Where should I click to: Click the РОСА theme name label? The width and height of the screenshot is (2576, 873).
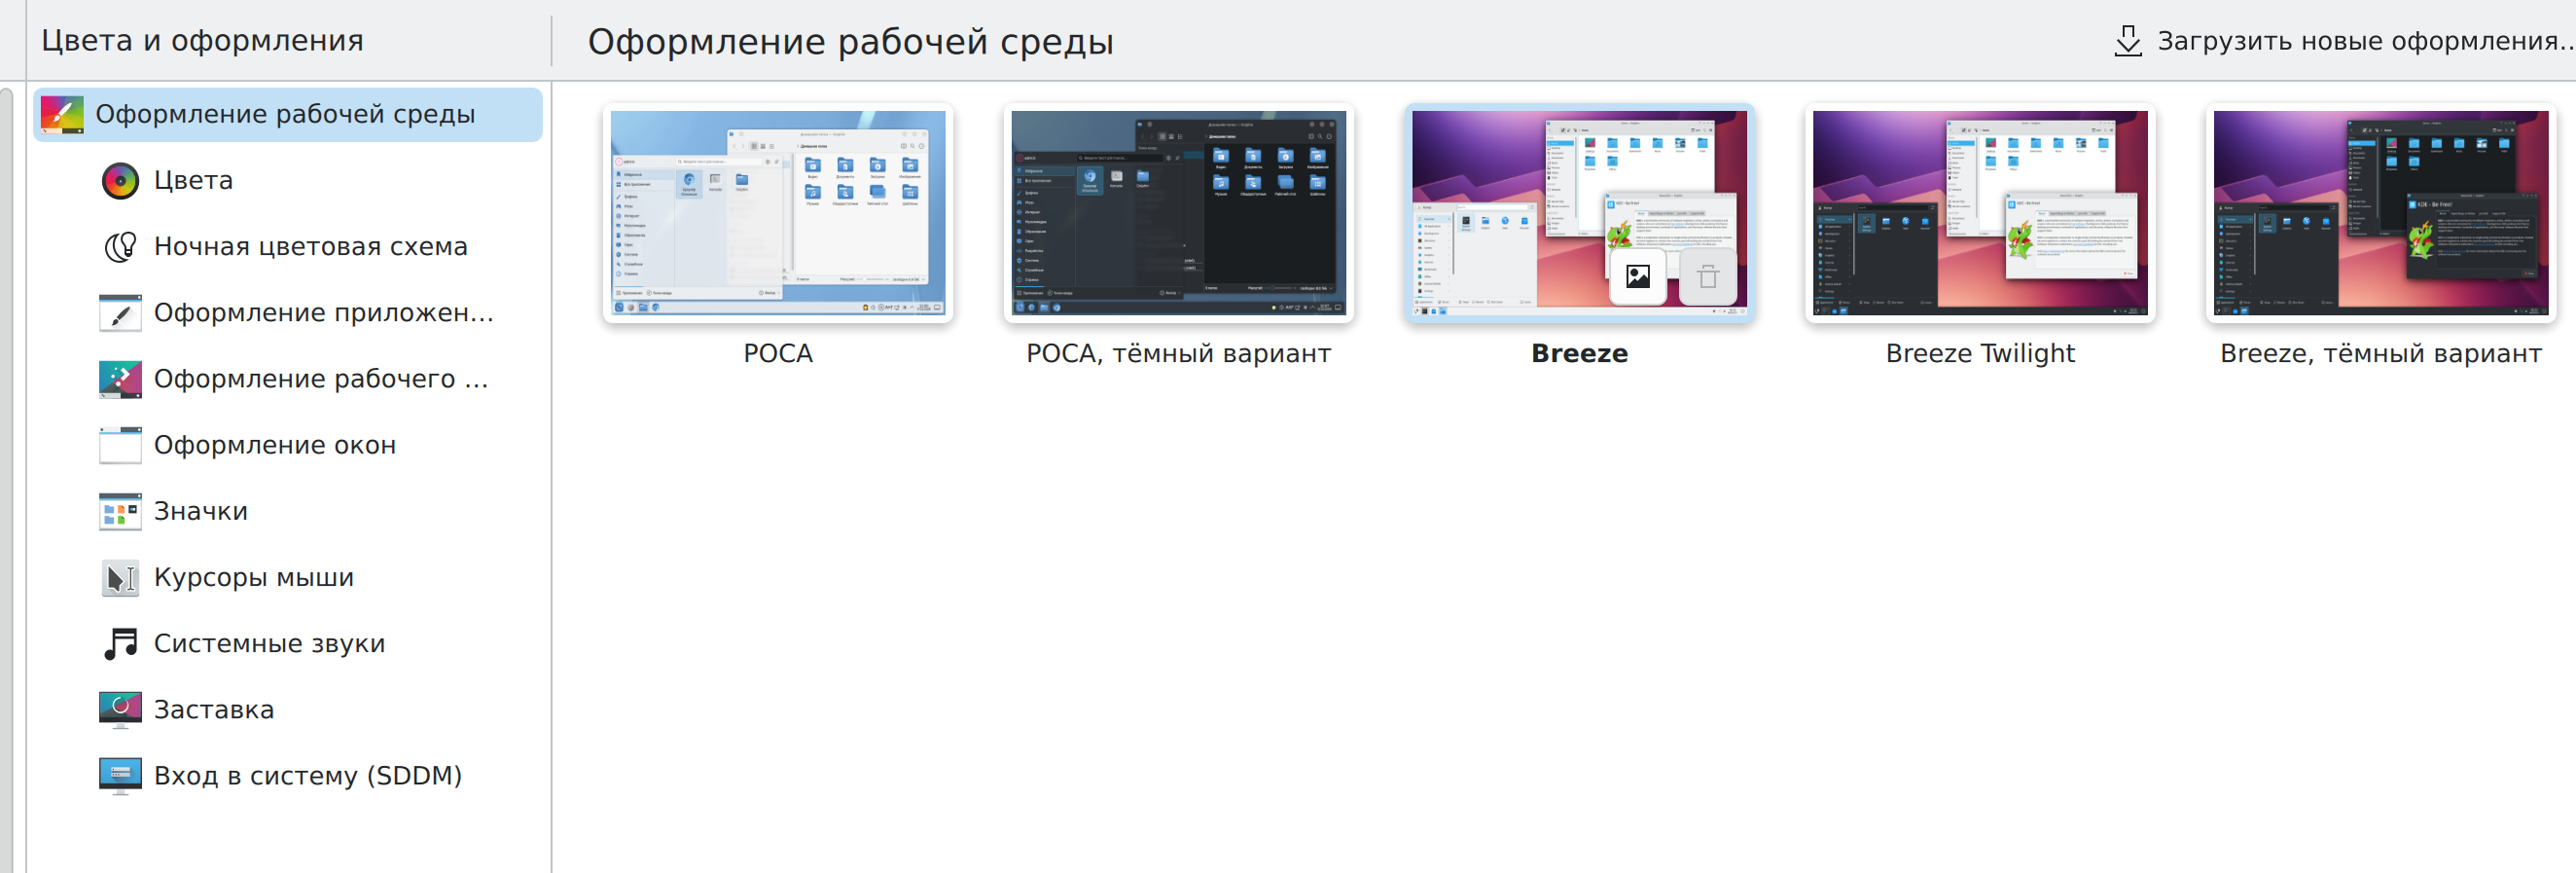pos(778,354)
